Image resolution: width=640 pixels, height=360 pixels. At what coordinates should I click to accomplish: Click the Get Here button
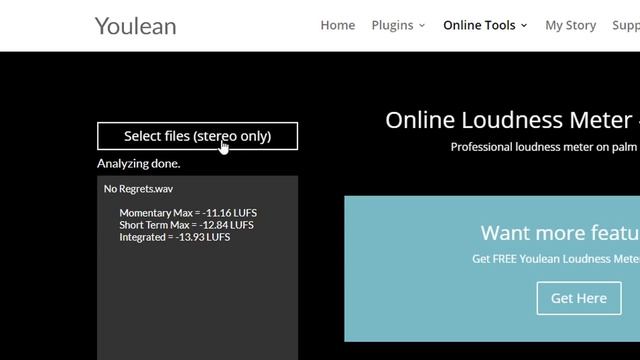[579, 298]
